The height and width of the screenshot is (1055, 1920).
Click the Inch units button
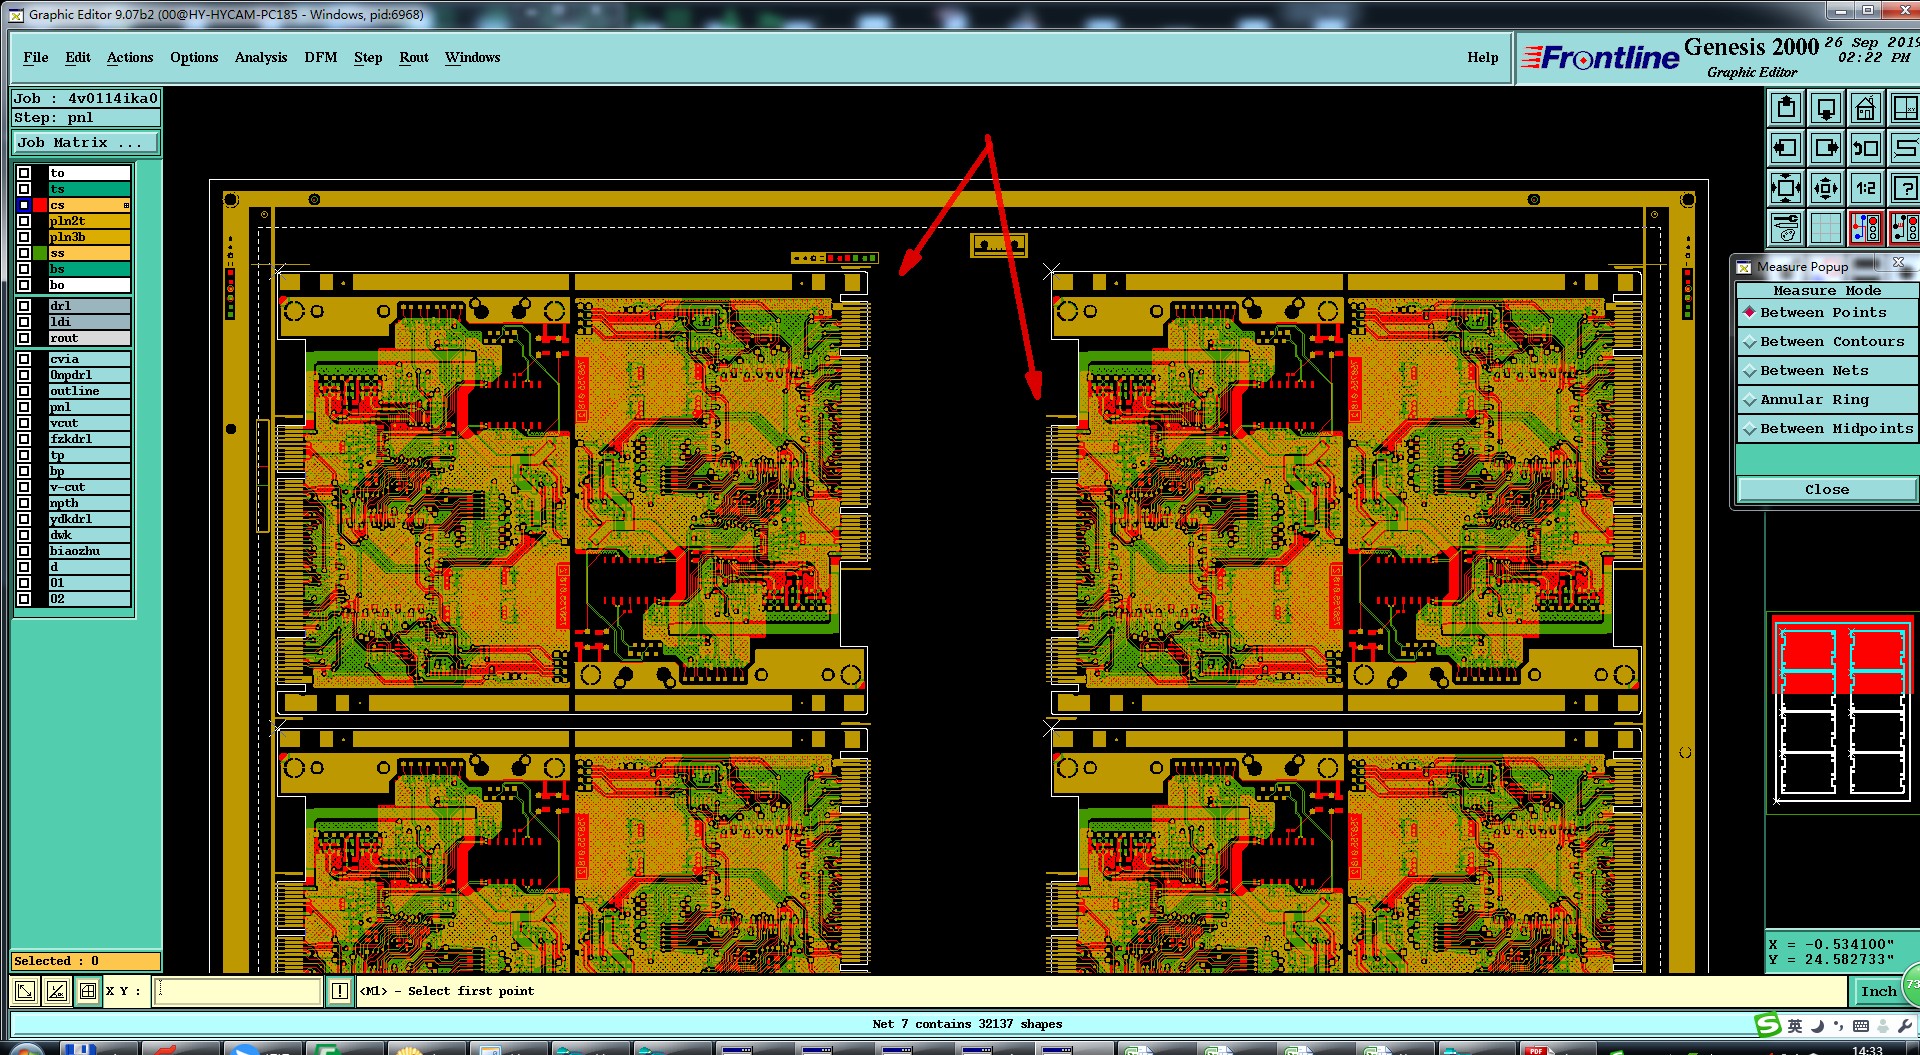click(1879, 991)
